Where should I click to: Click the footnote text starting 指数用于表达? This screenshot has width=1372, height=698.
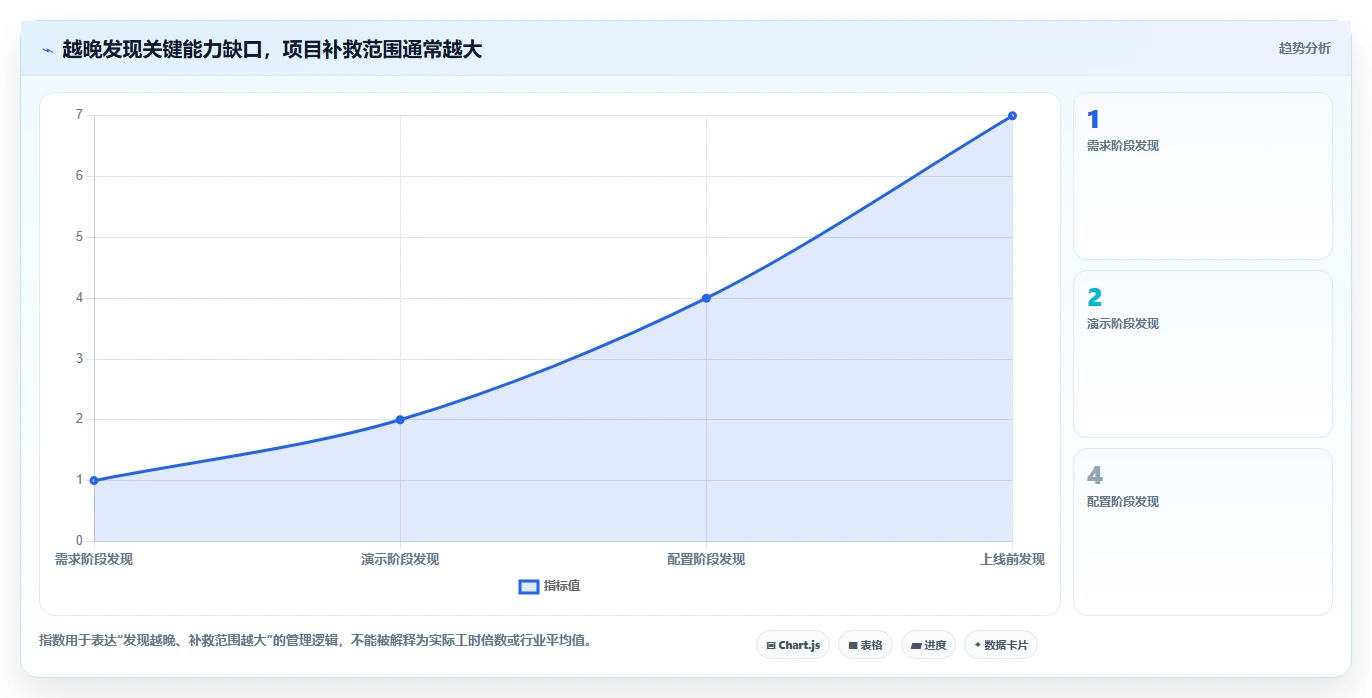point(318,640)
